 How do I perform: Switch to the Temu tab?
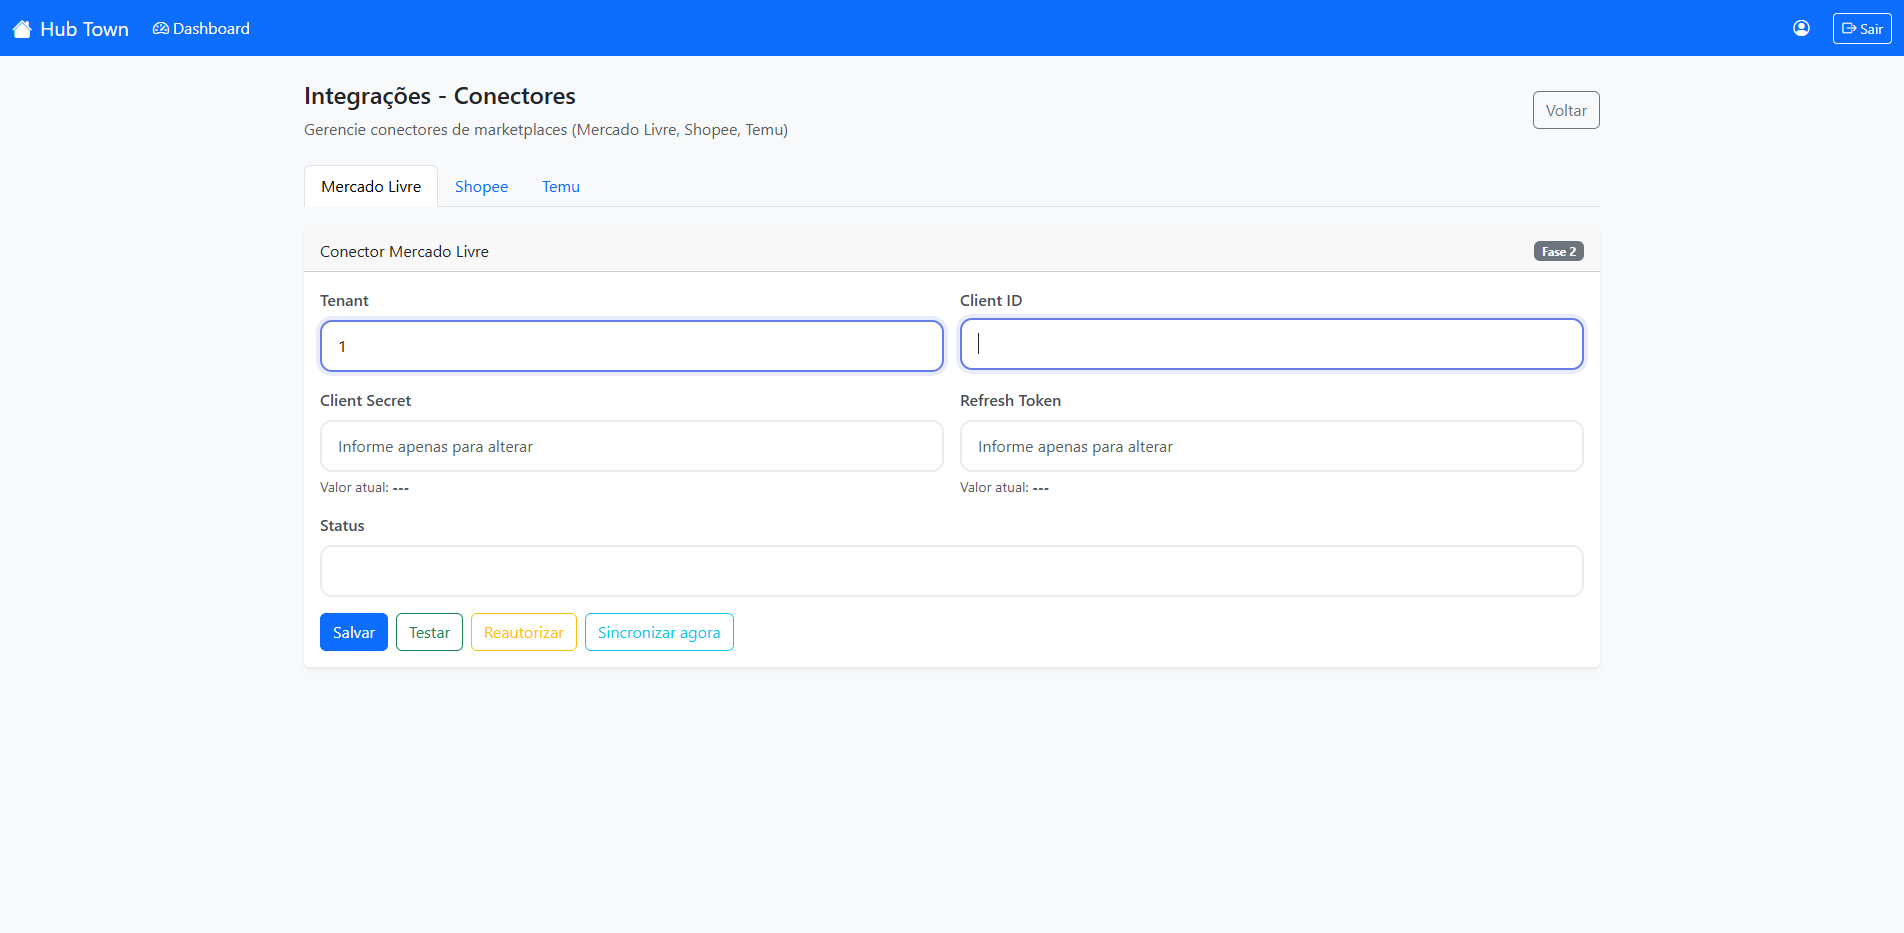click(x=560, y=187)
